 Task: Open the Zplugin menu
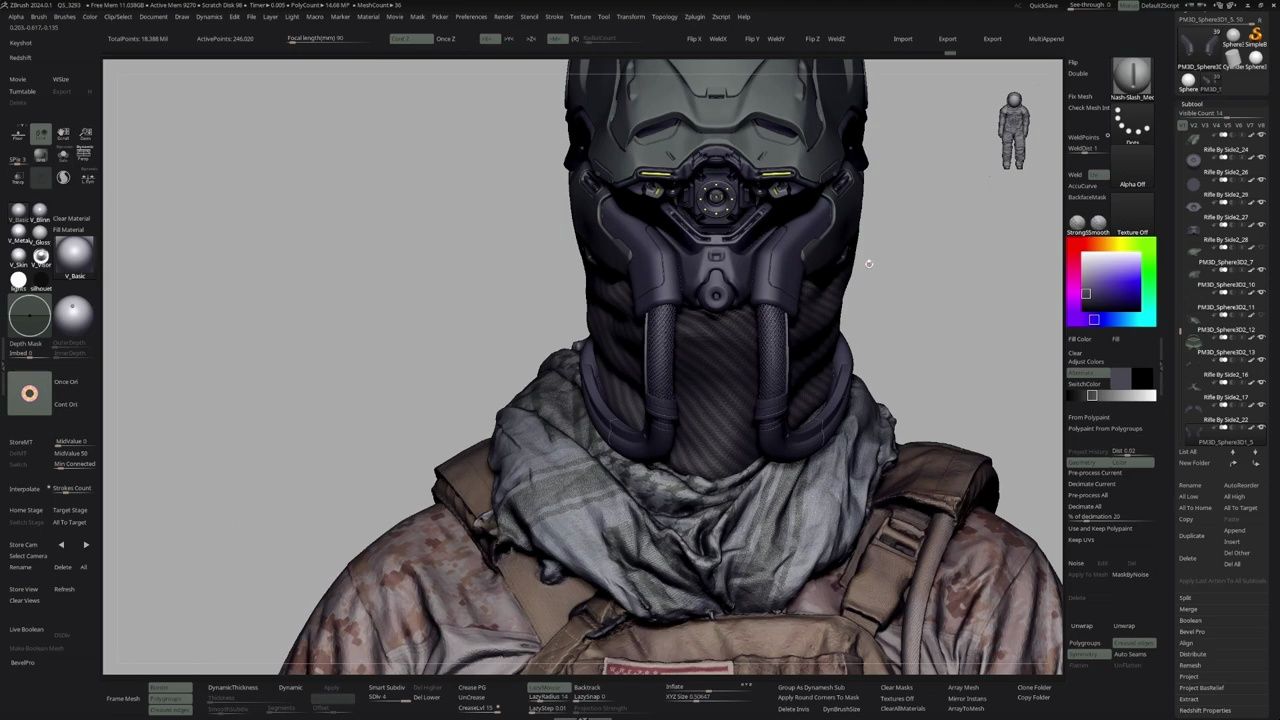click(x=694, y=17)
